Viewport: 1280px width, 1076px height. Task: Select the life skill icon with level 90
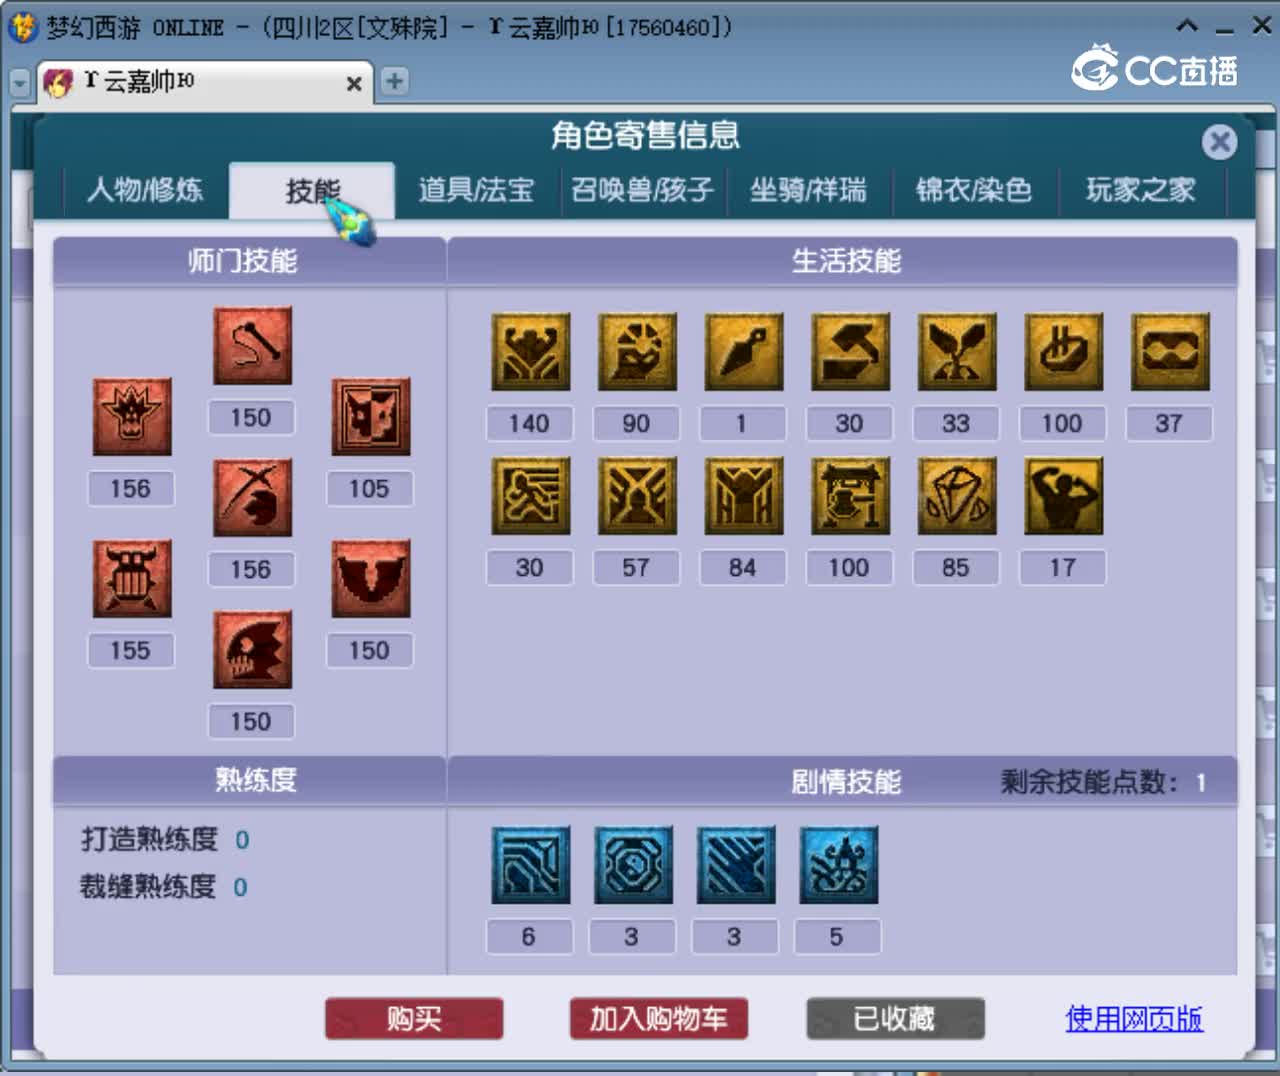637,352
